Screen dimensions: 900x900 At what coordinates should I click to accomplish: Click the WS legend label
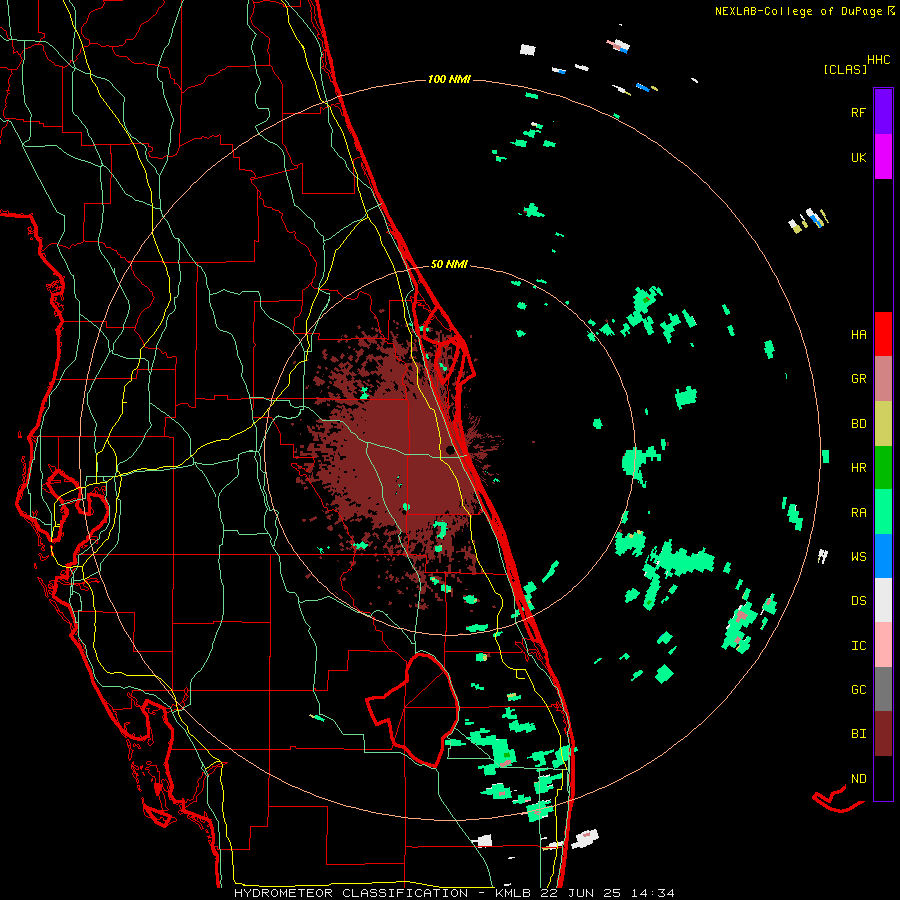(x=858, y=556)
